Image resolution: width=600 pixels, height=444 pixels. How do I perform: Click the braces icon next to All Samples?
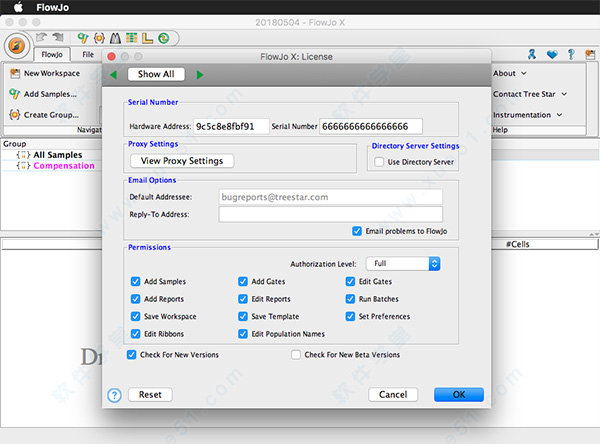click(x=23, y=155)
